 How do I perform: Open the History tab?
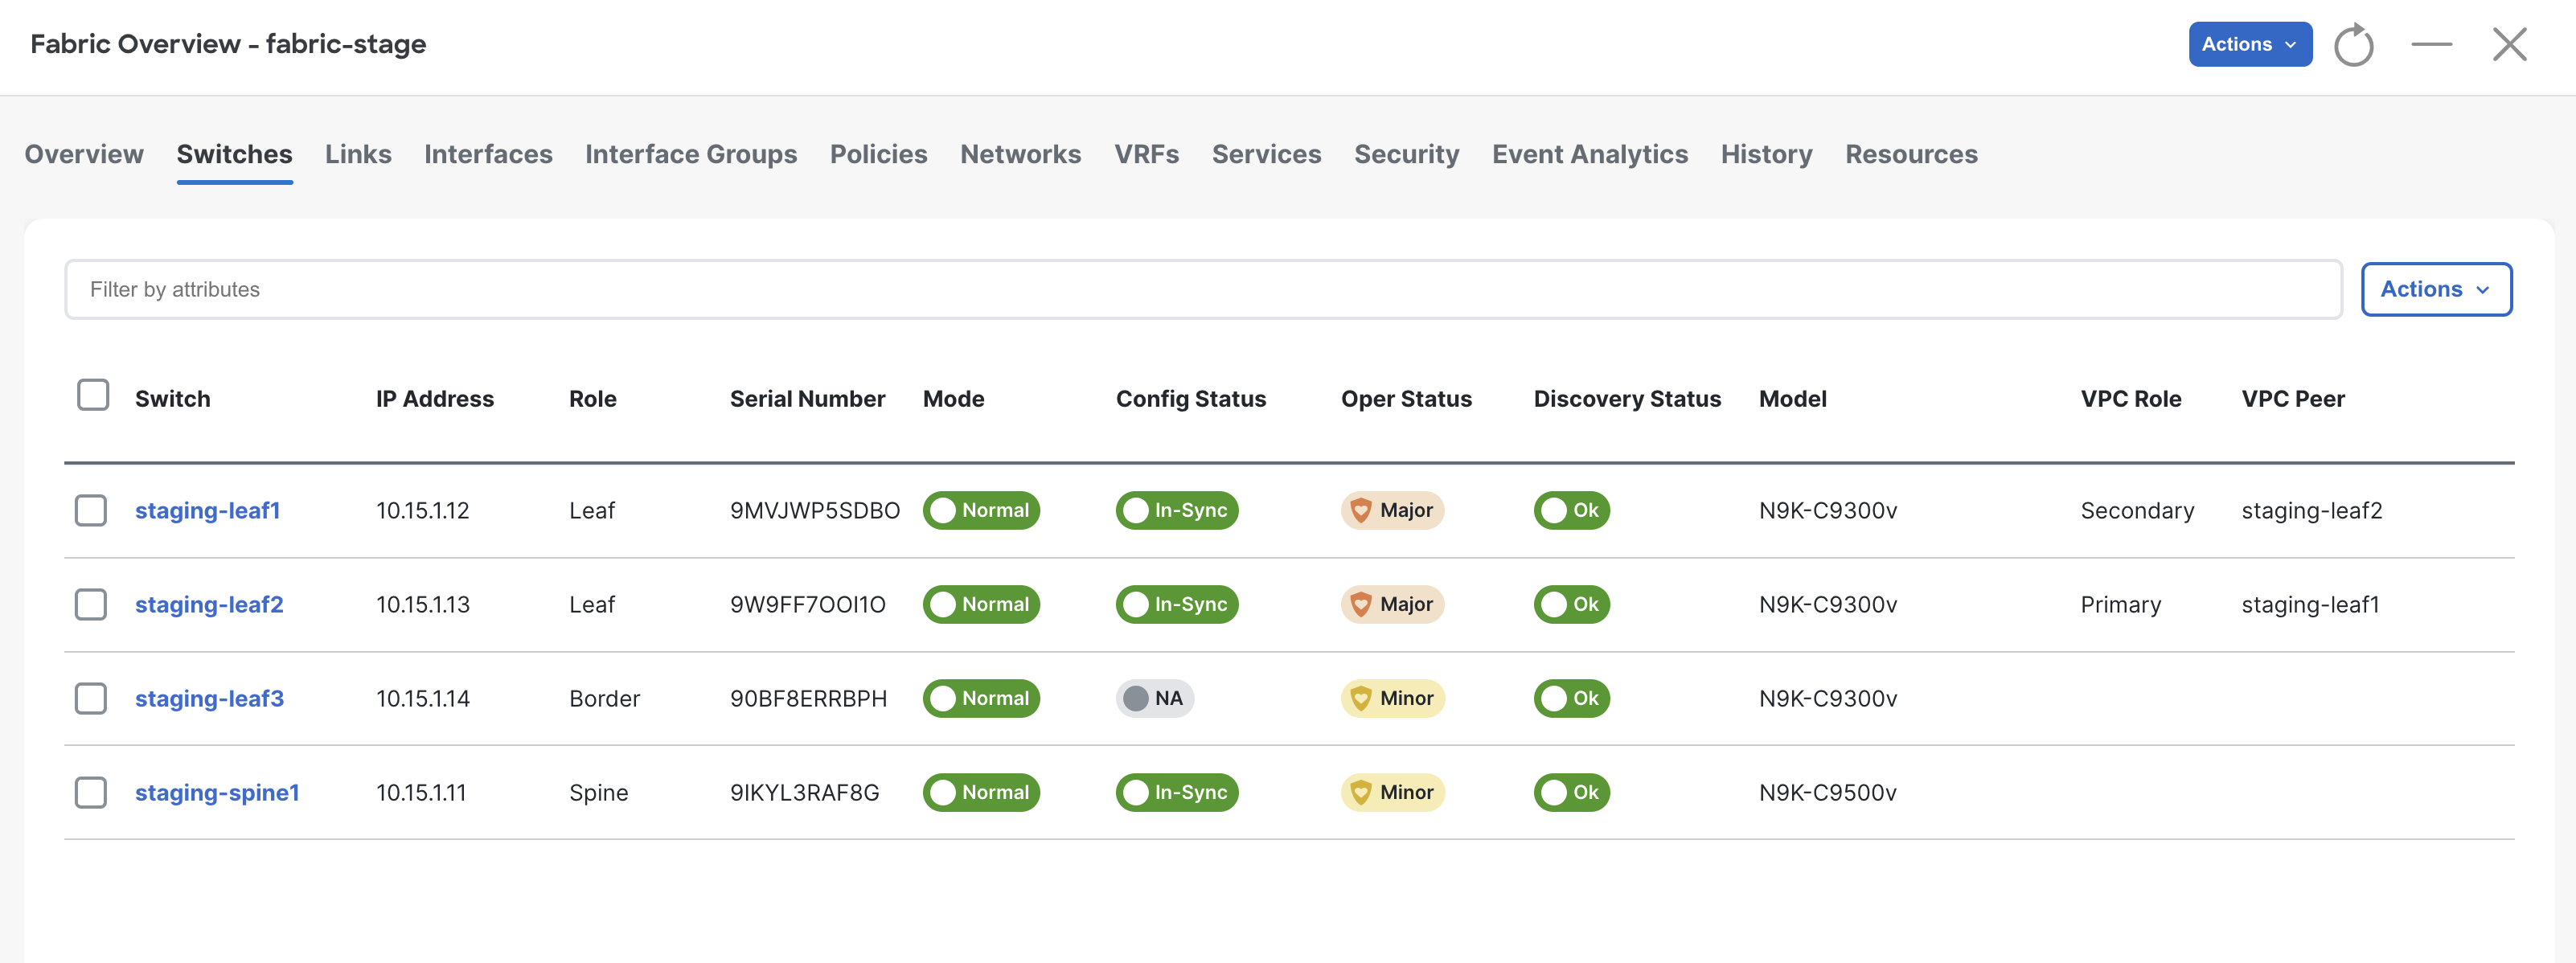[1766, 155]
